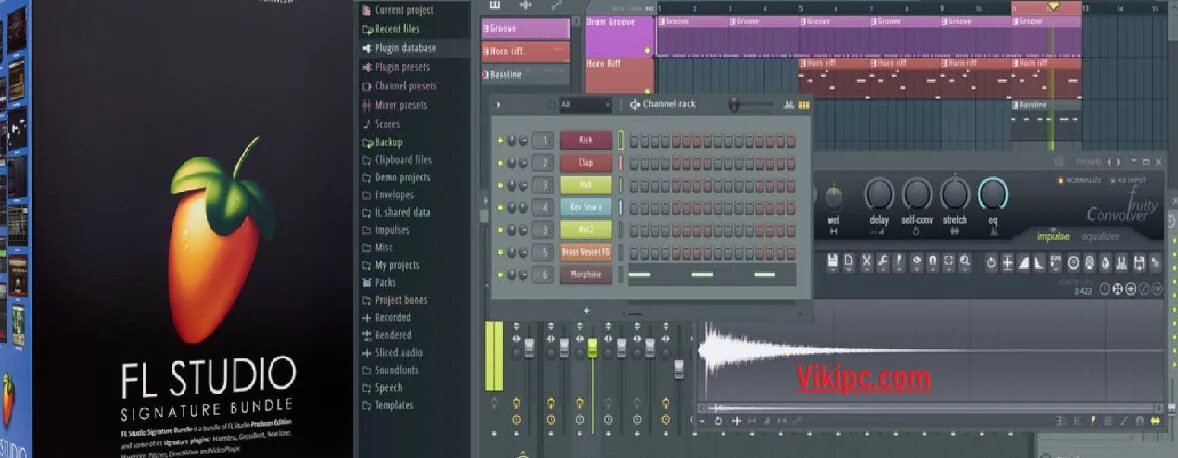
Task: Open the Envelopes folder
Action: point(388,195)
